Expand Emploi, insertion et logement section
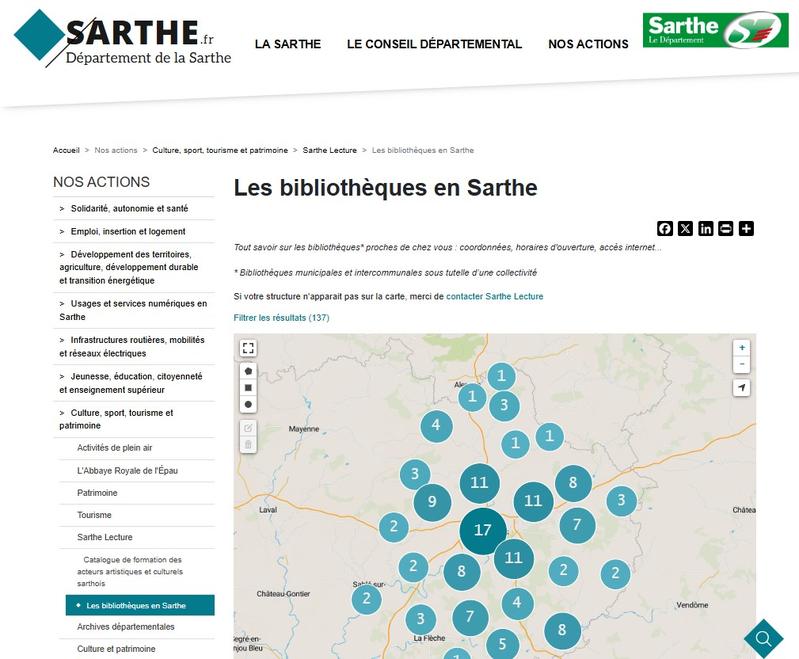Image resolution: width=799 pixels, height=659 pixels. 128,232
